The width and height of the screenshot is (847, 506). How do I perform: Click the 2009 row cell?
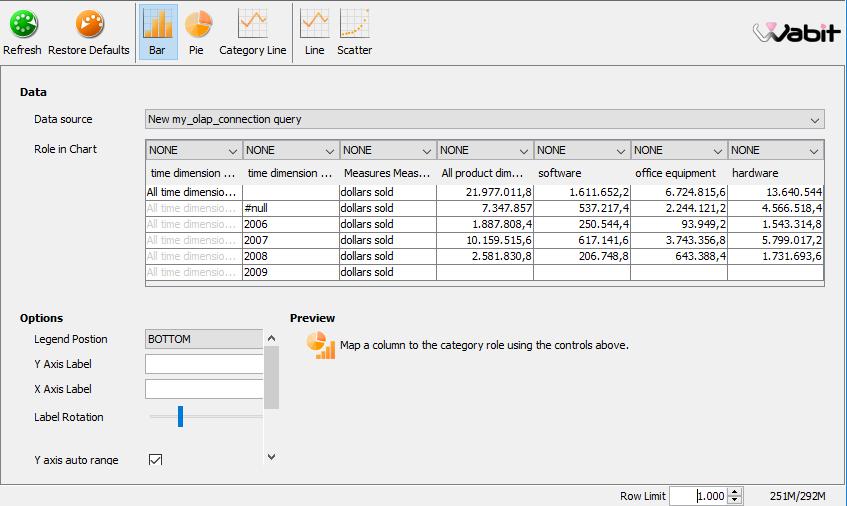(x=291, y=272)
